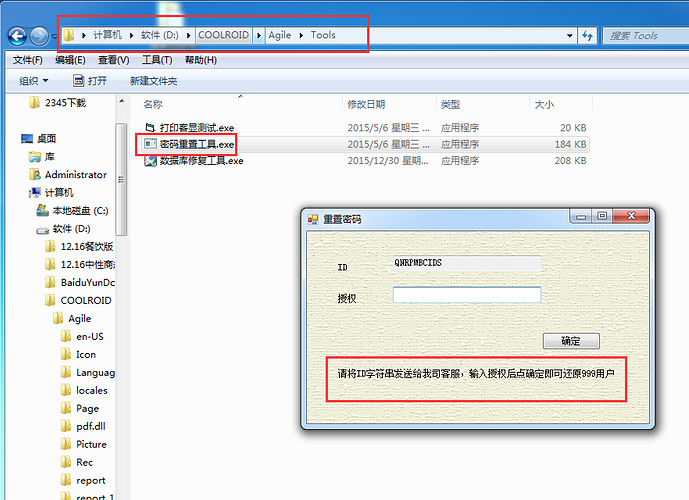This screenshot has height=500, width=689.
Task: Click the Agile breadcrumb segment
Action: [280, 35]
